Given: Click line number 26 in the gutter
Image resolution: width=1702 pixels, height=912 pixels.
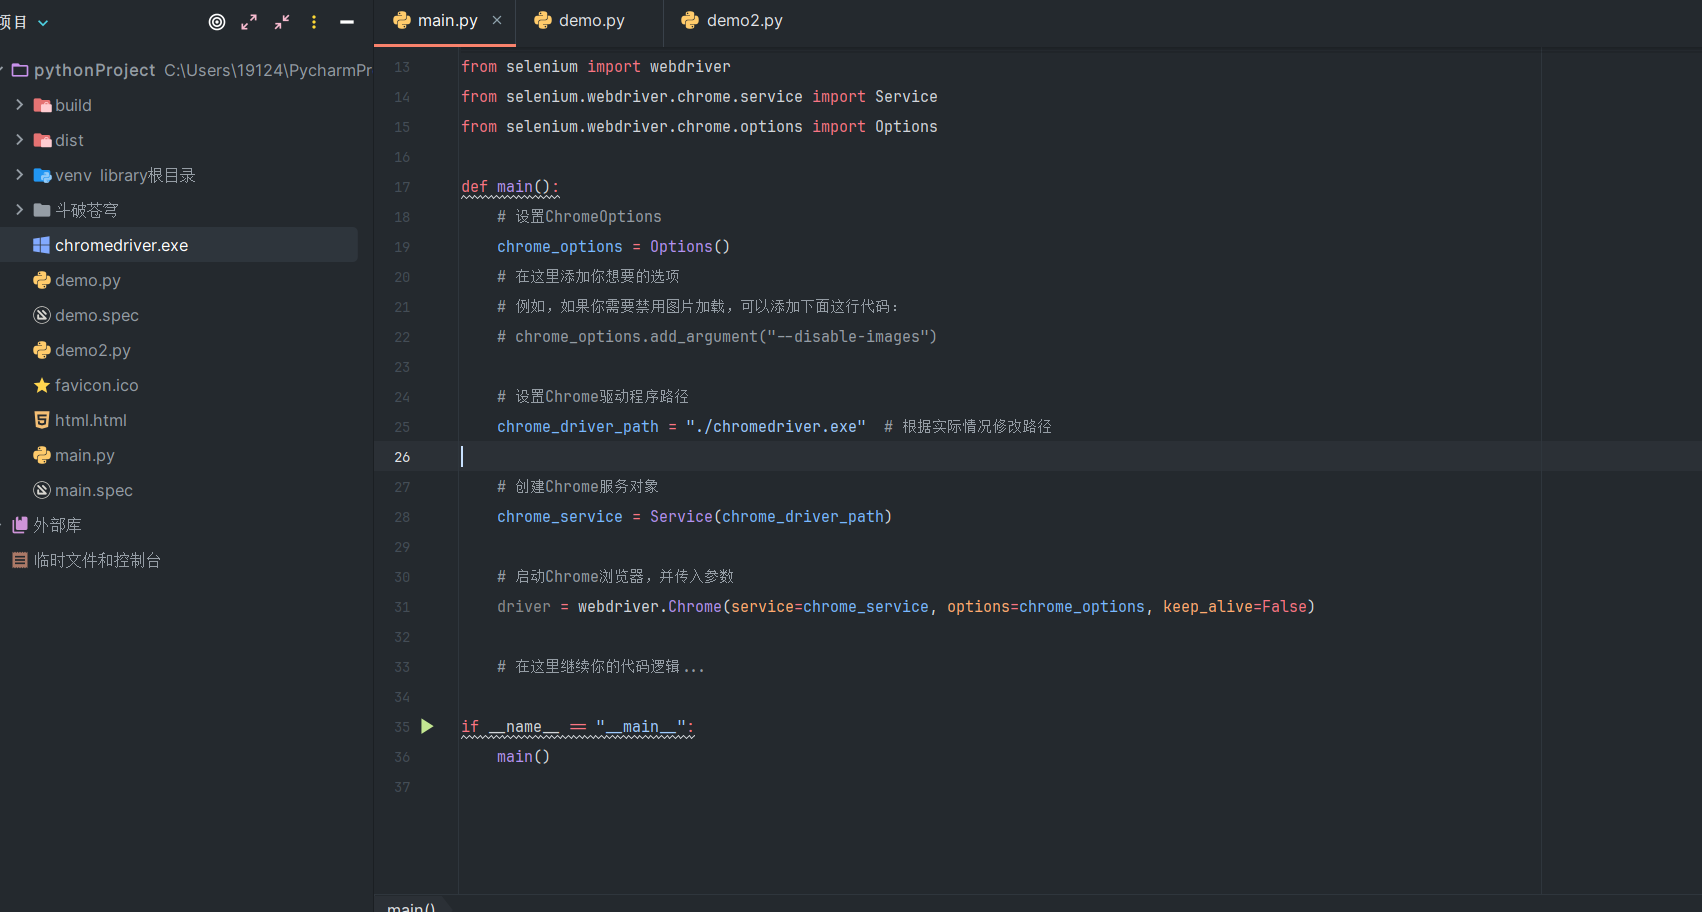Looking at the screenshot, I should pyautogui.click(x=402, y=457).
